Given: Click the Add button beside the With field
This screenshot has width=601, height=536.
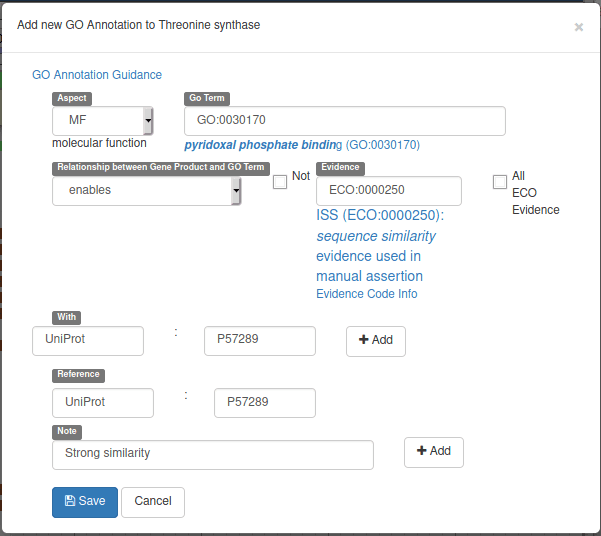Looking at the screenshot, I should click(376, 341).
